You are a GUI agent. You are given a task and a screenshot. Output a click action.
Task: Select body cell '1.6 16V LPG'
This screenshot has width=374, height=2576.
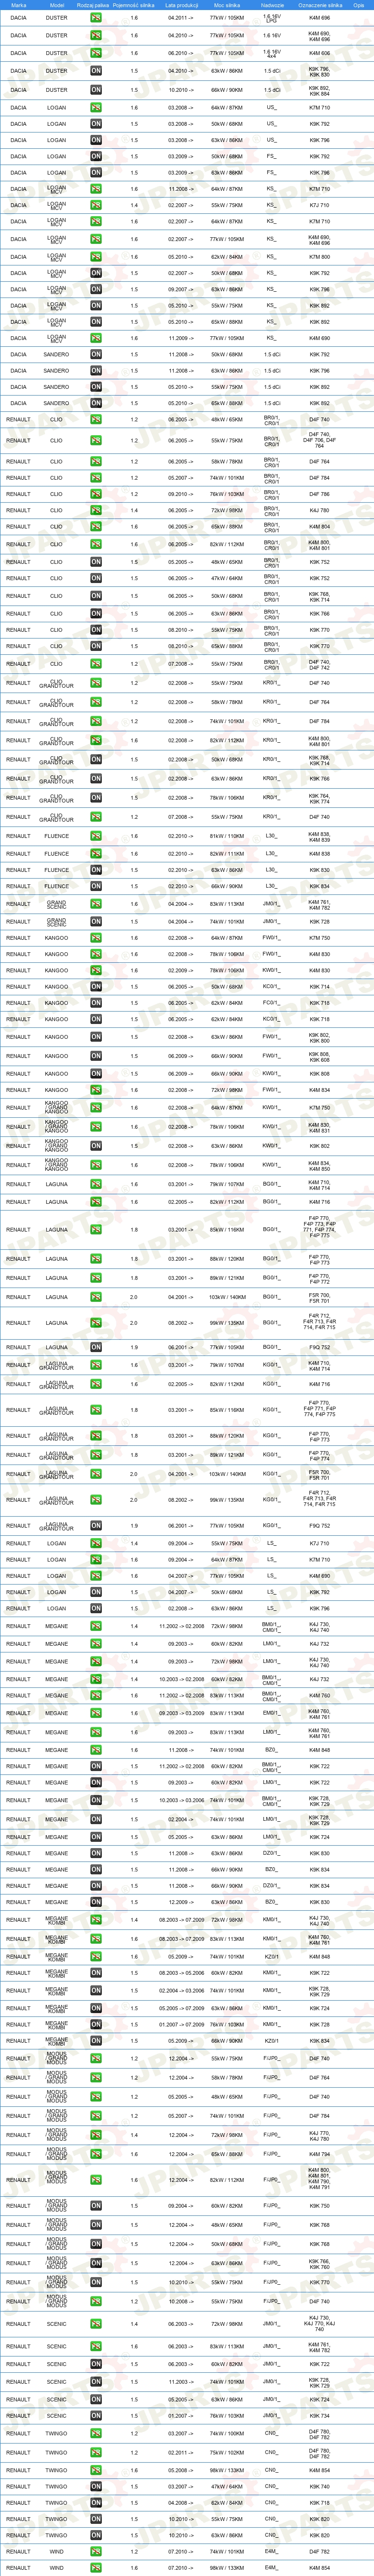click(272, 18)
